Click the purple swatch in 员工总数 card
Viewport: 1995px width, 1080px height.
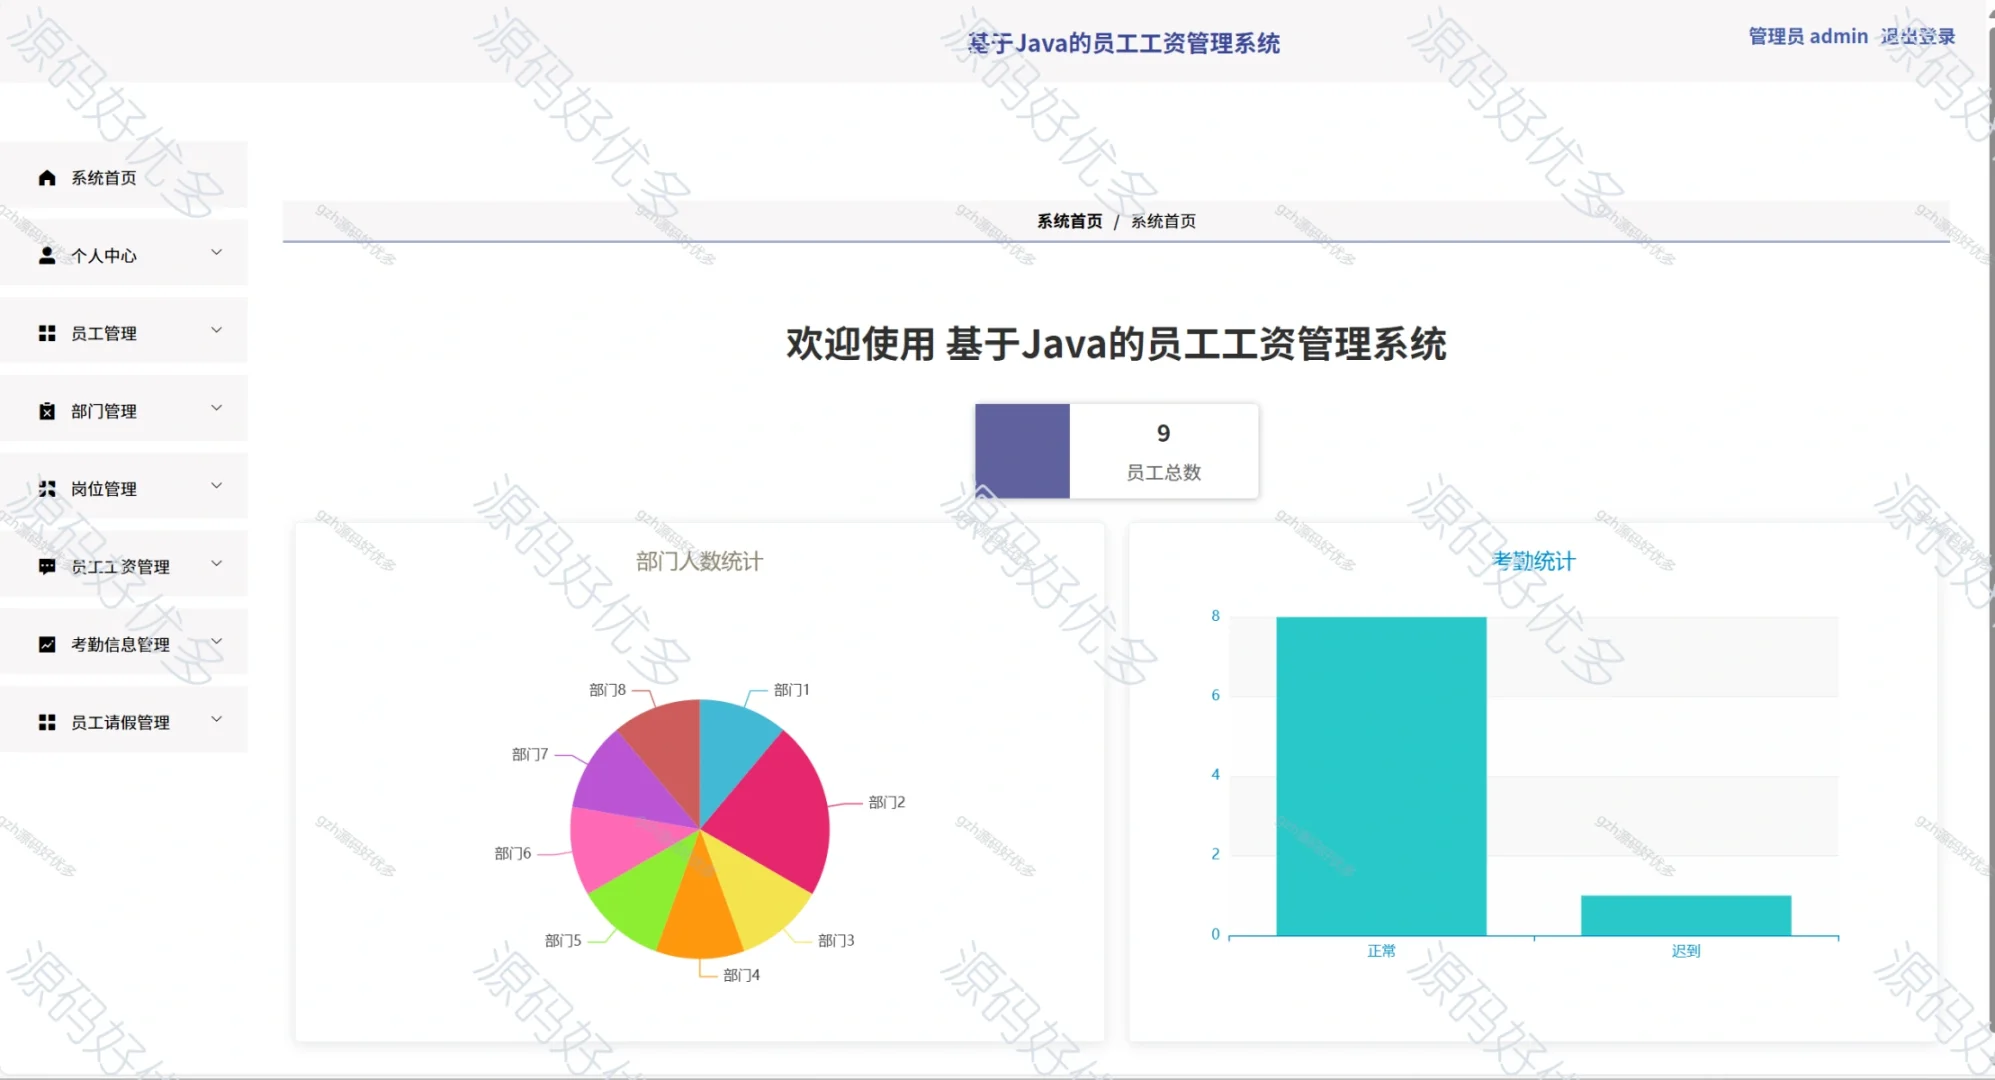[1022, 450]
